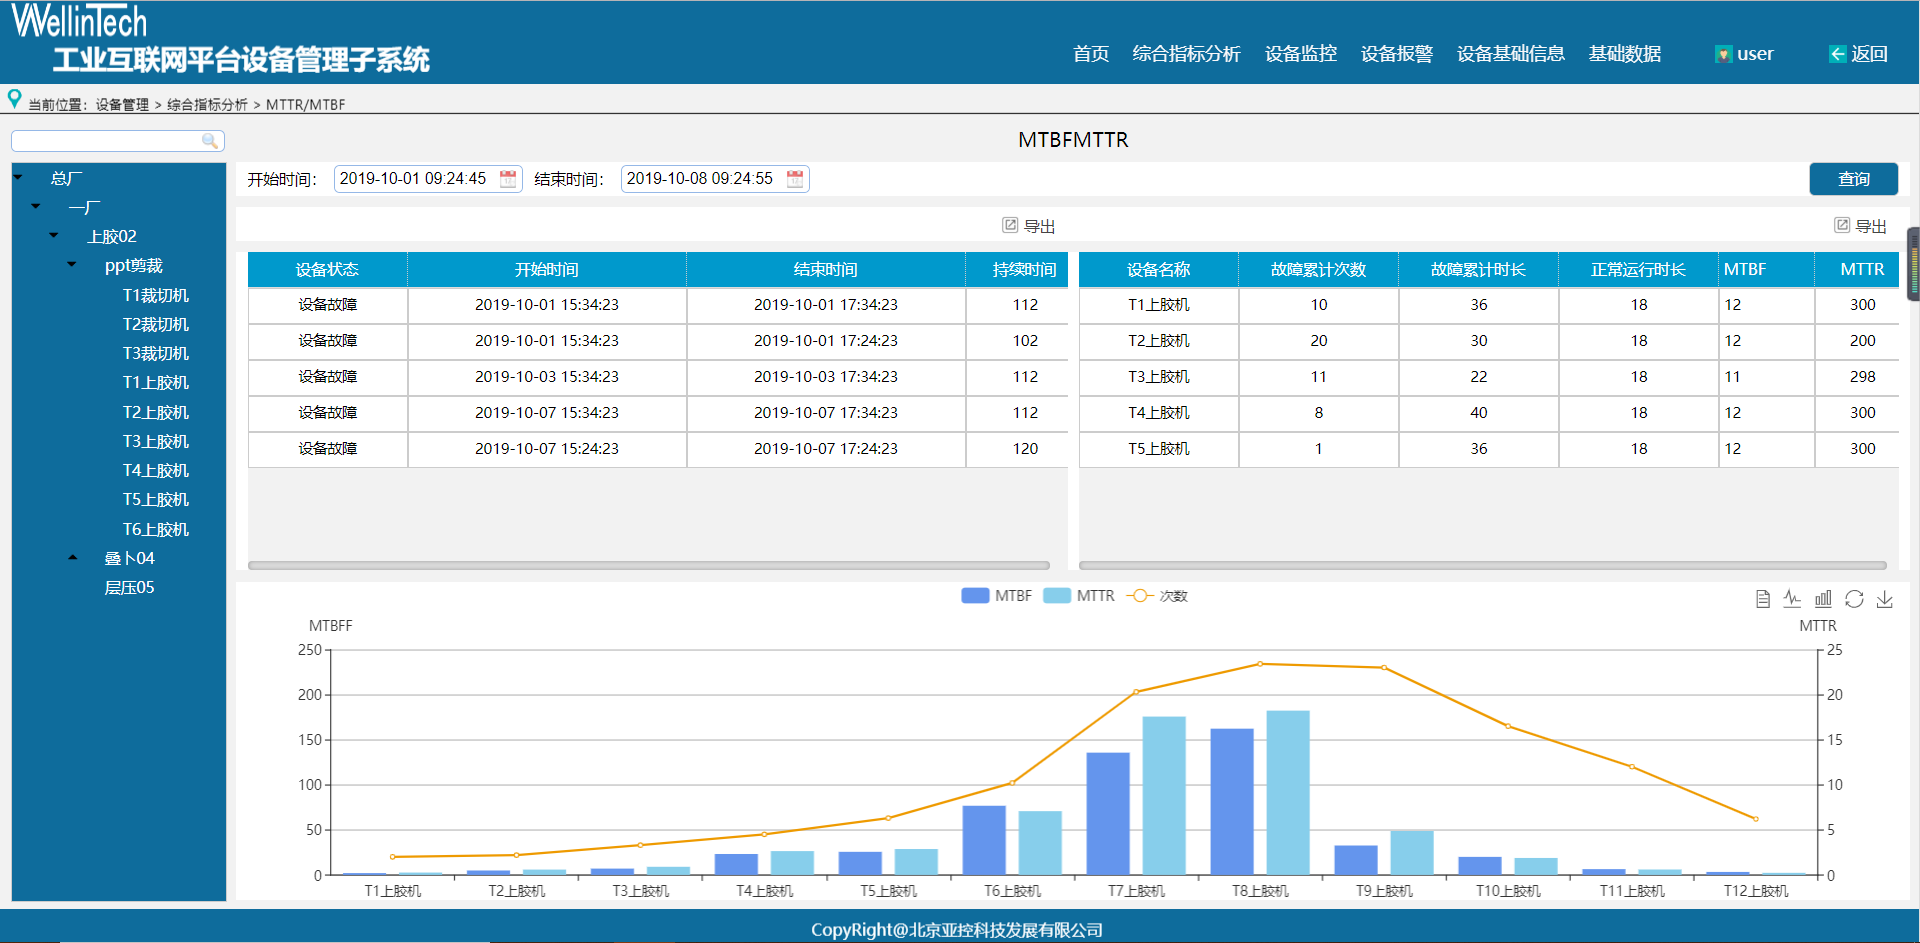Screen dimensions: 1920x943
Task: Click the return arrow icon
Action: click(1837, 54)
